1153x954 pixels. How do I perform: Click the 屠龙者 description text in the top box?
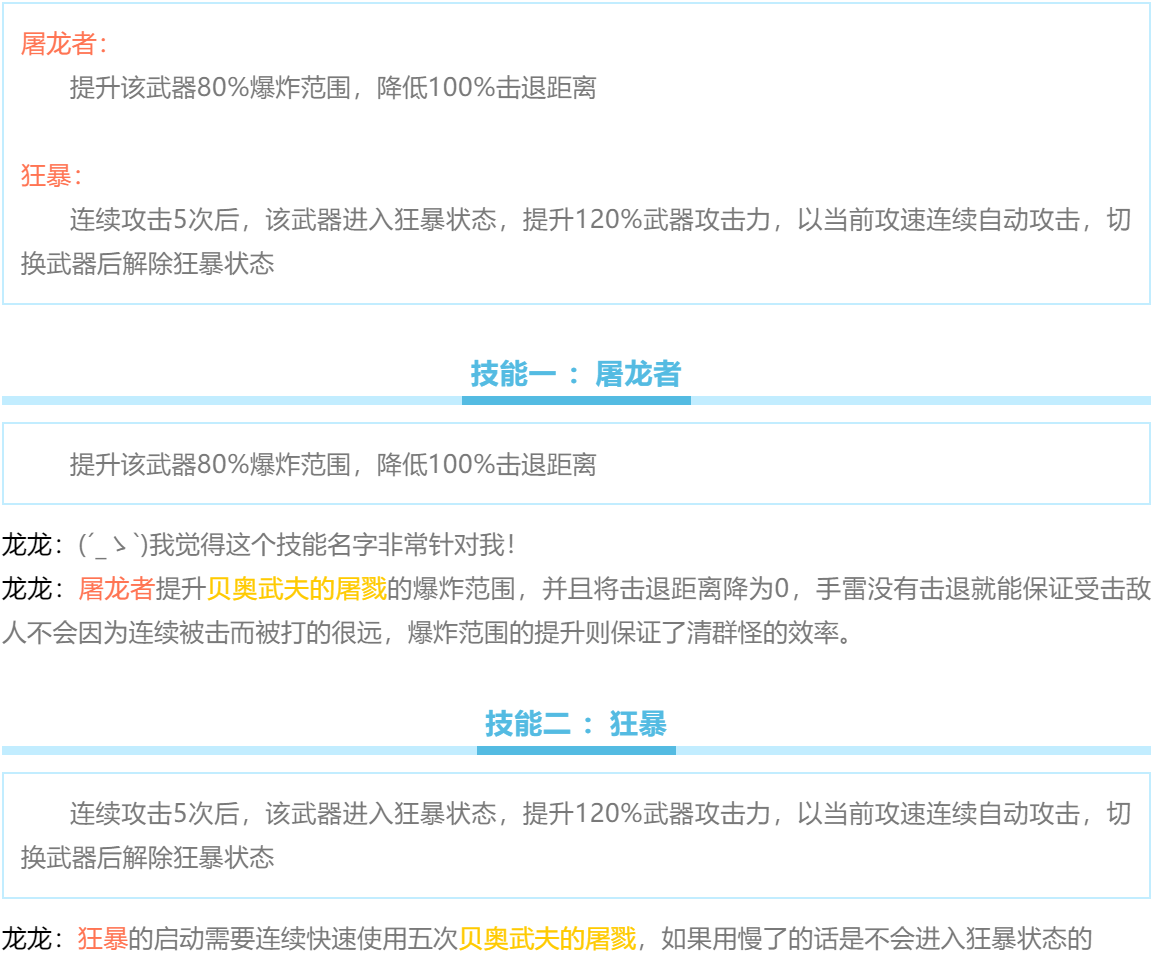[332, 88]
